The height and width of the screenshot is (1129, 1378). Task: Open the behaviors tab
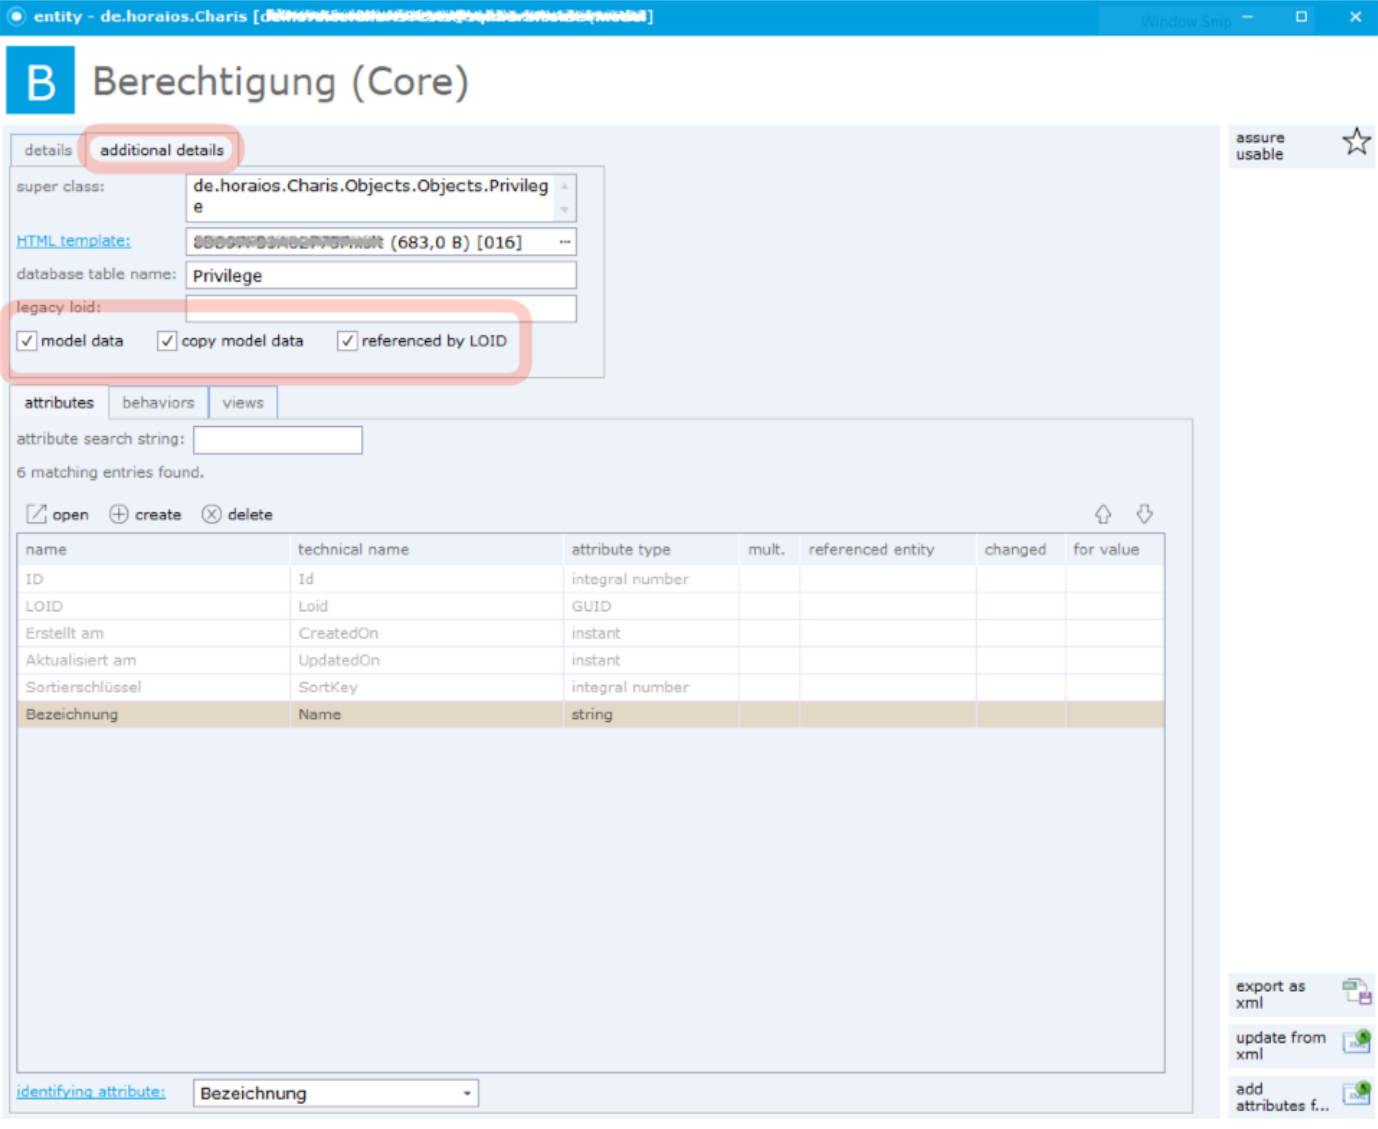pyautogui.click(x=158, y=403)
